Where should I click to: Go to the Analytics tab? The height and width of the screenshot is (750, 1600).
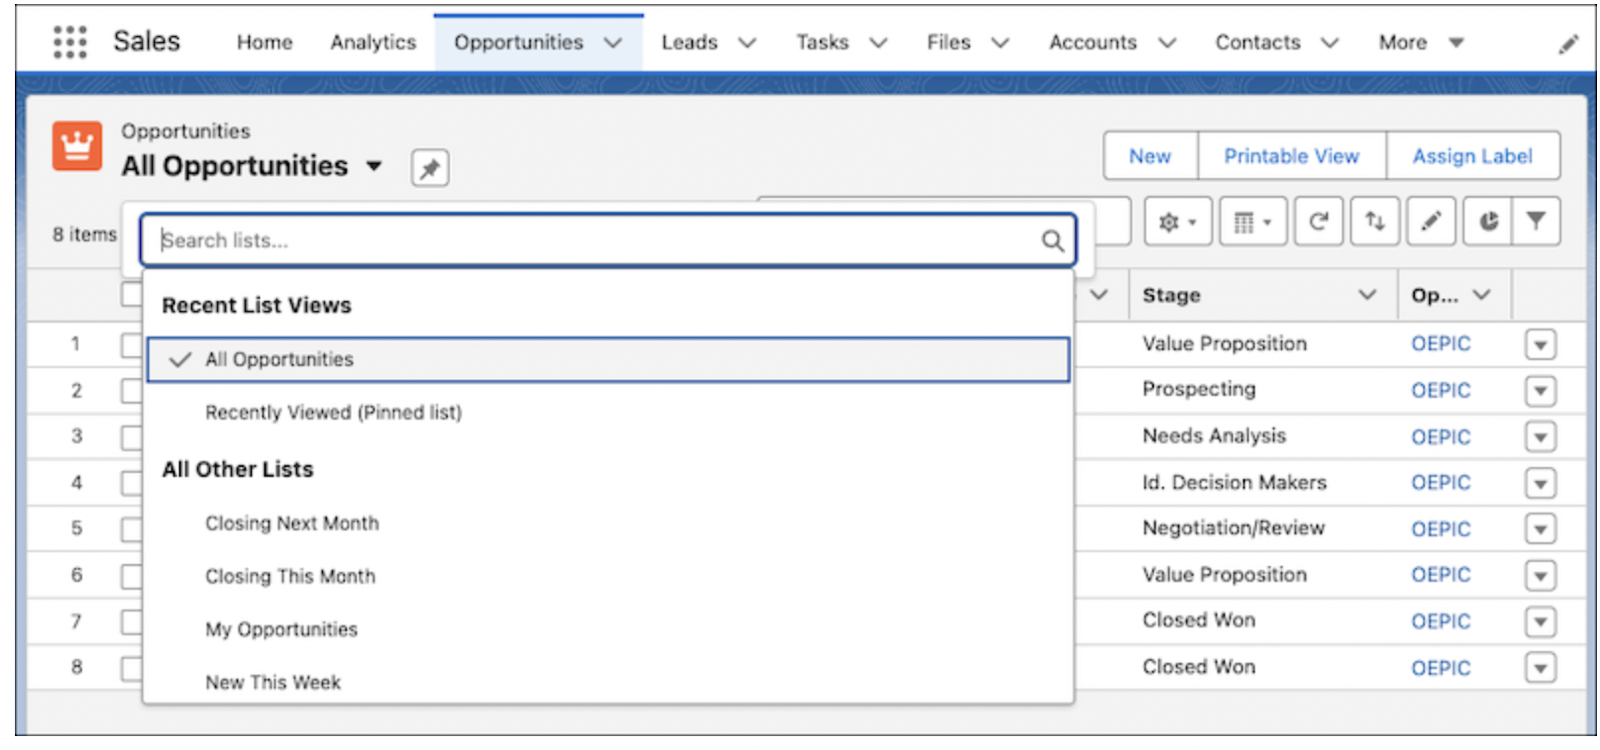click(x=373, y=43)
